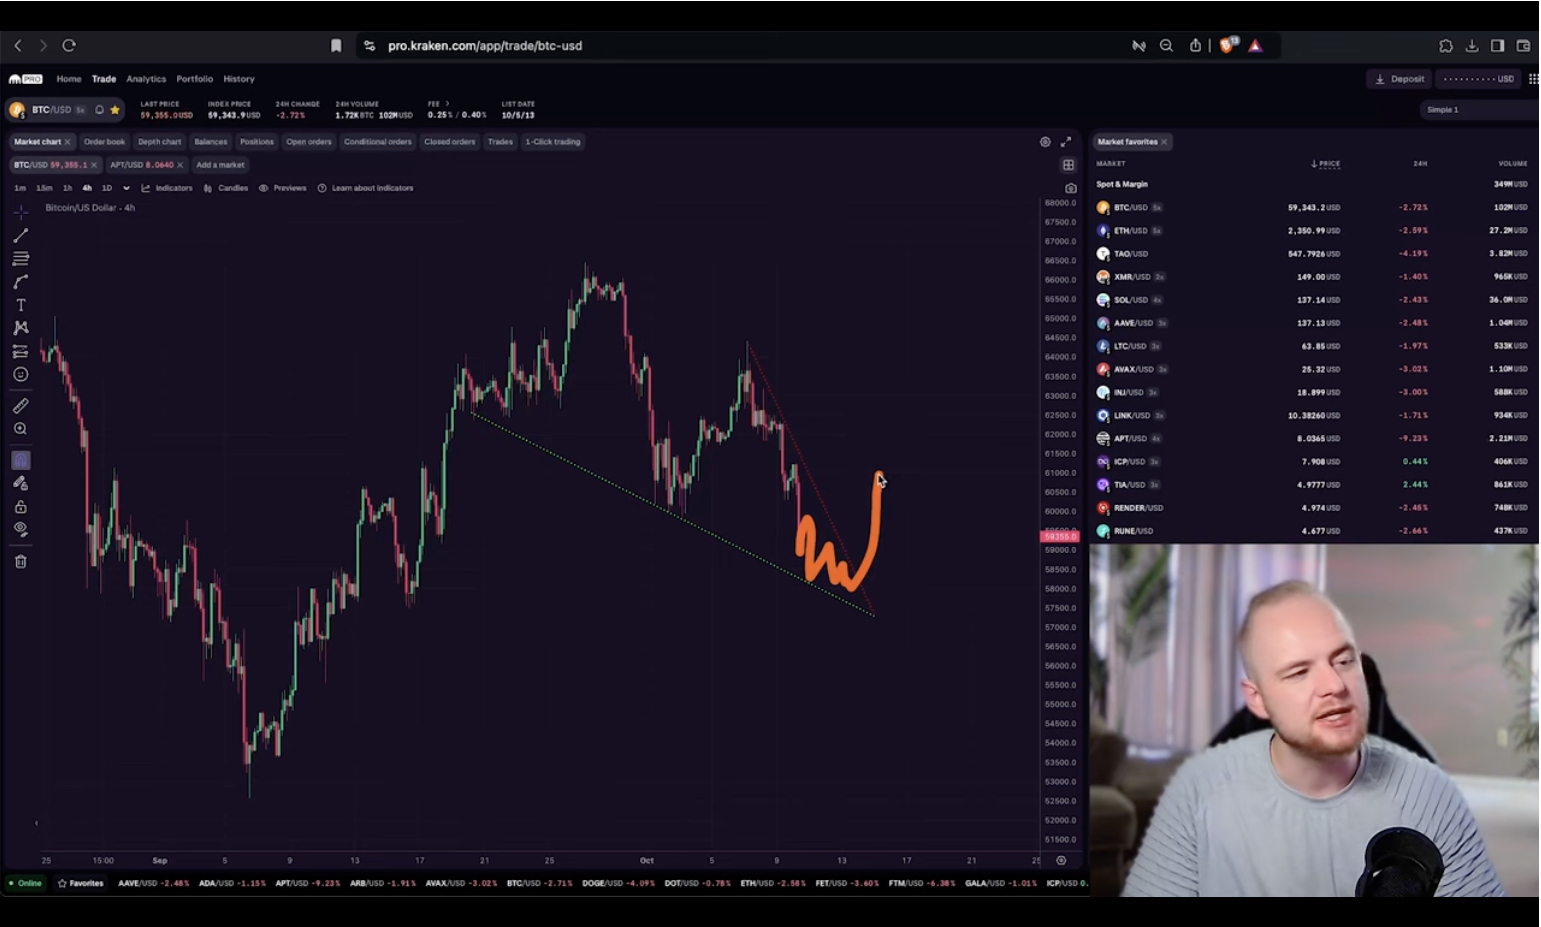Open chart settings gear icon
Viewport: 1541px width, 927px height.
[x=1045, y=142]
